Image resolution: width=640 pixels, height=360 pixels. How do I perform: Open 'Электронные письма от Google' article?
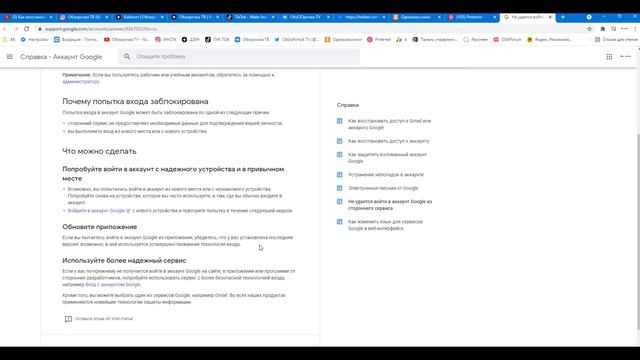coord(383,188)
